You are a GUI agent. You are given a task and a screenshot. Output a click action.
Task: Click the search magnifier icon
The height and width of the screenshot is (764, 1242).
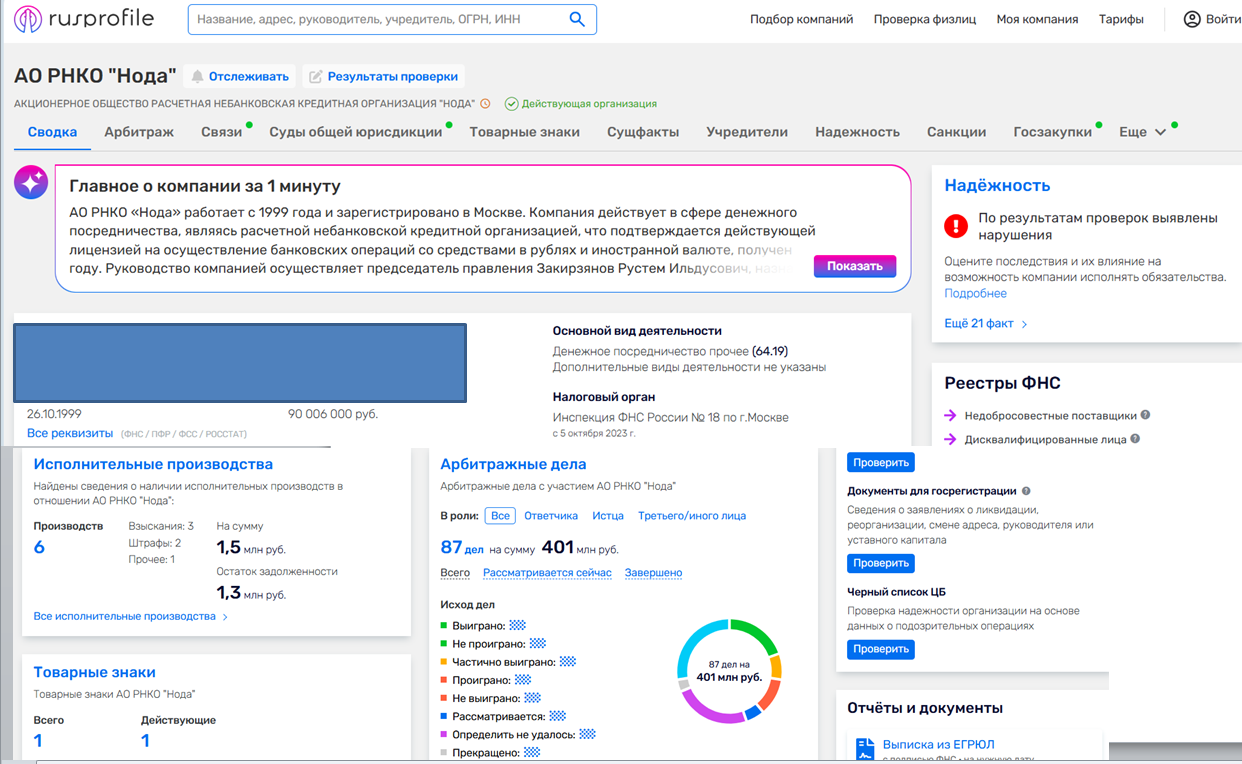pyautogui.click(x=577, y=19)
